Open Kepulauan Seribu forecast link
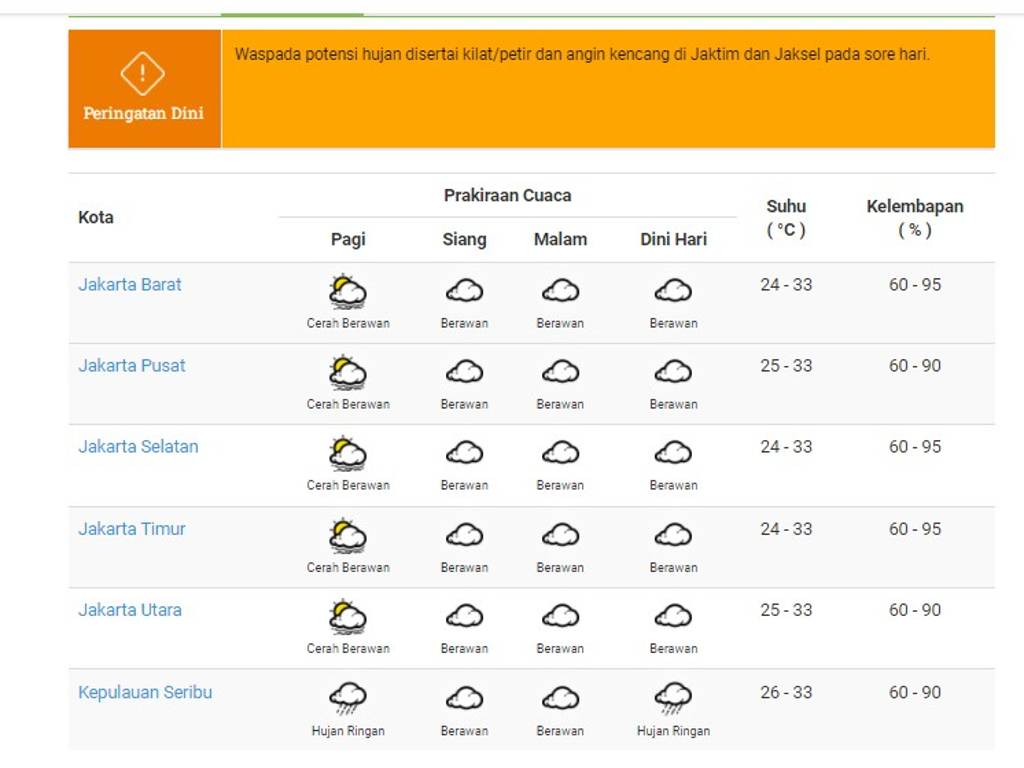 [x=145, y=692]
